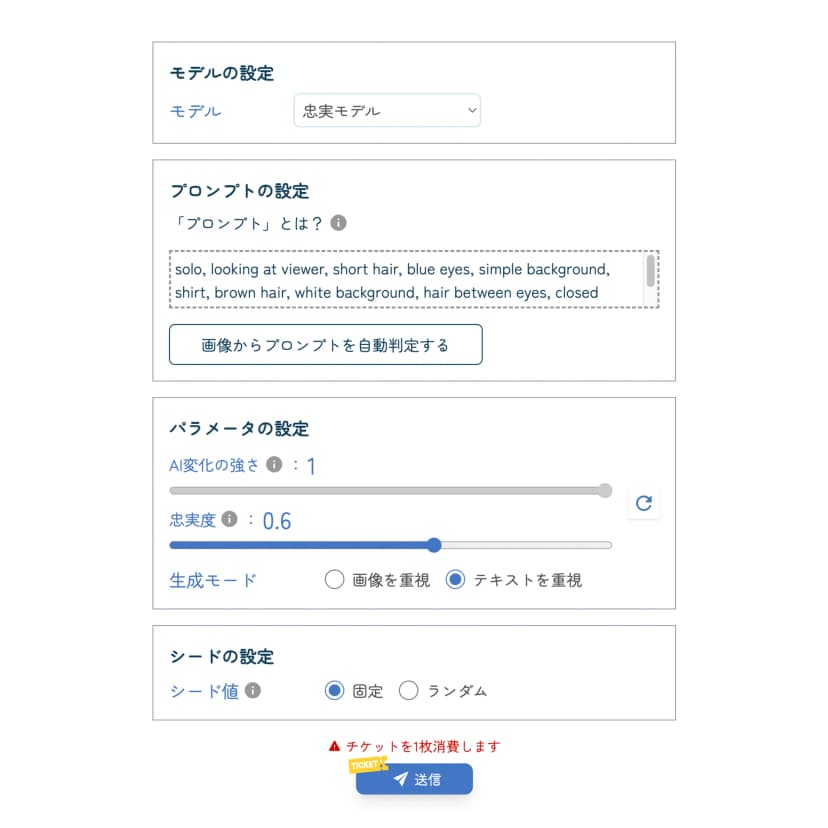Click the info icon next to シード値
Viewport: 828px width, 828px height.
[253, 690]
